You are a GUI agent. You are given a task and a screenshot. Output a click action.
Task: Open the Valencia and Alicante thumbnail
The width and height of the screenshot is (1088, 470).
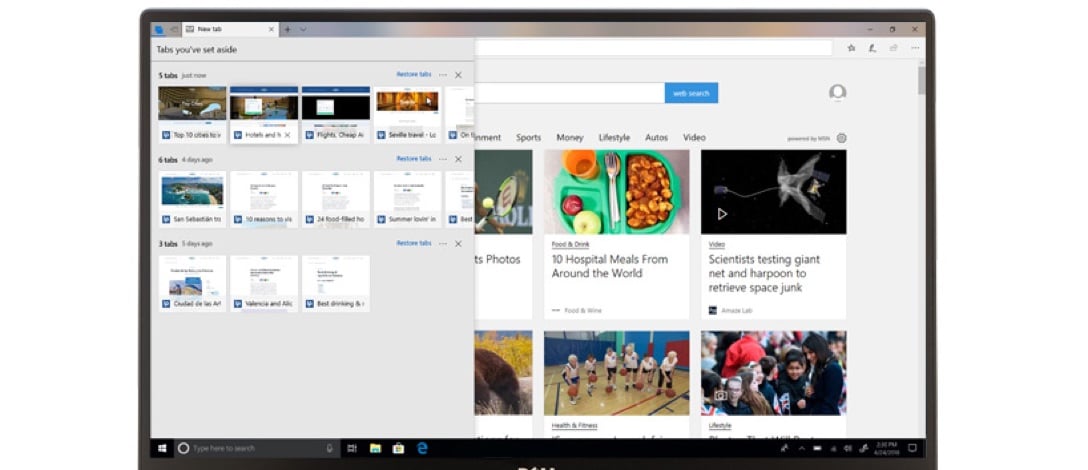264,283
